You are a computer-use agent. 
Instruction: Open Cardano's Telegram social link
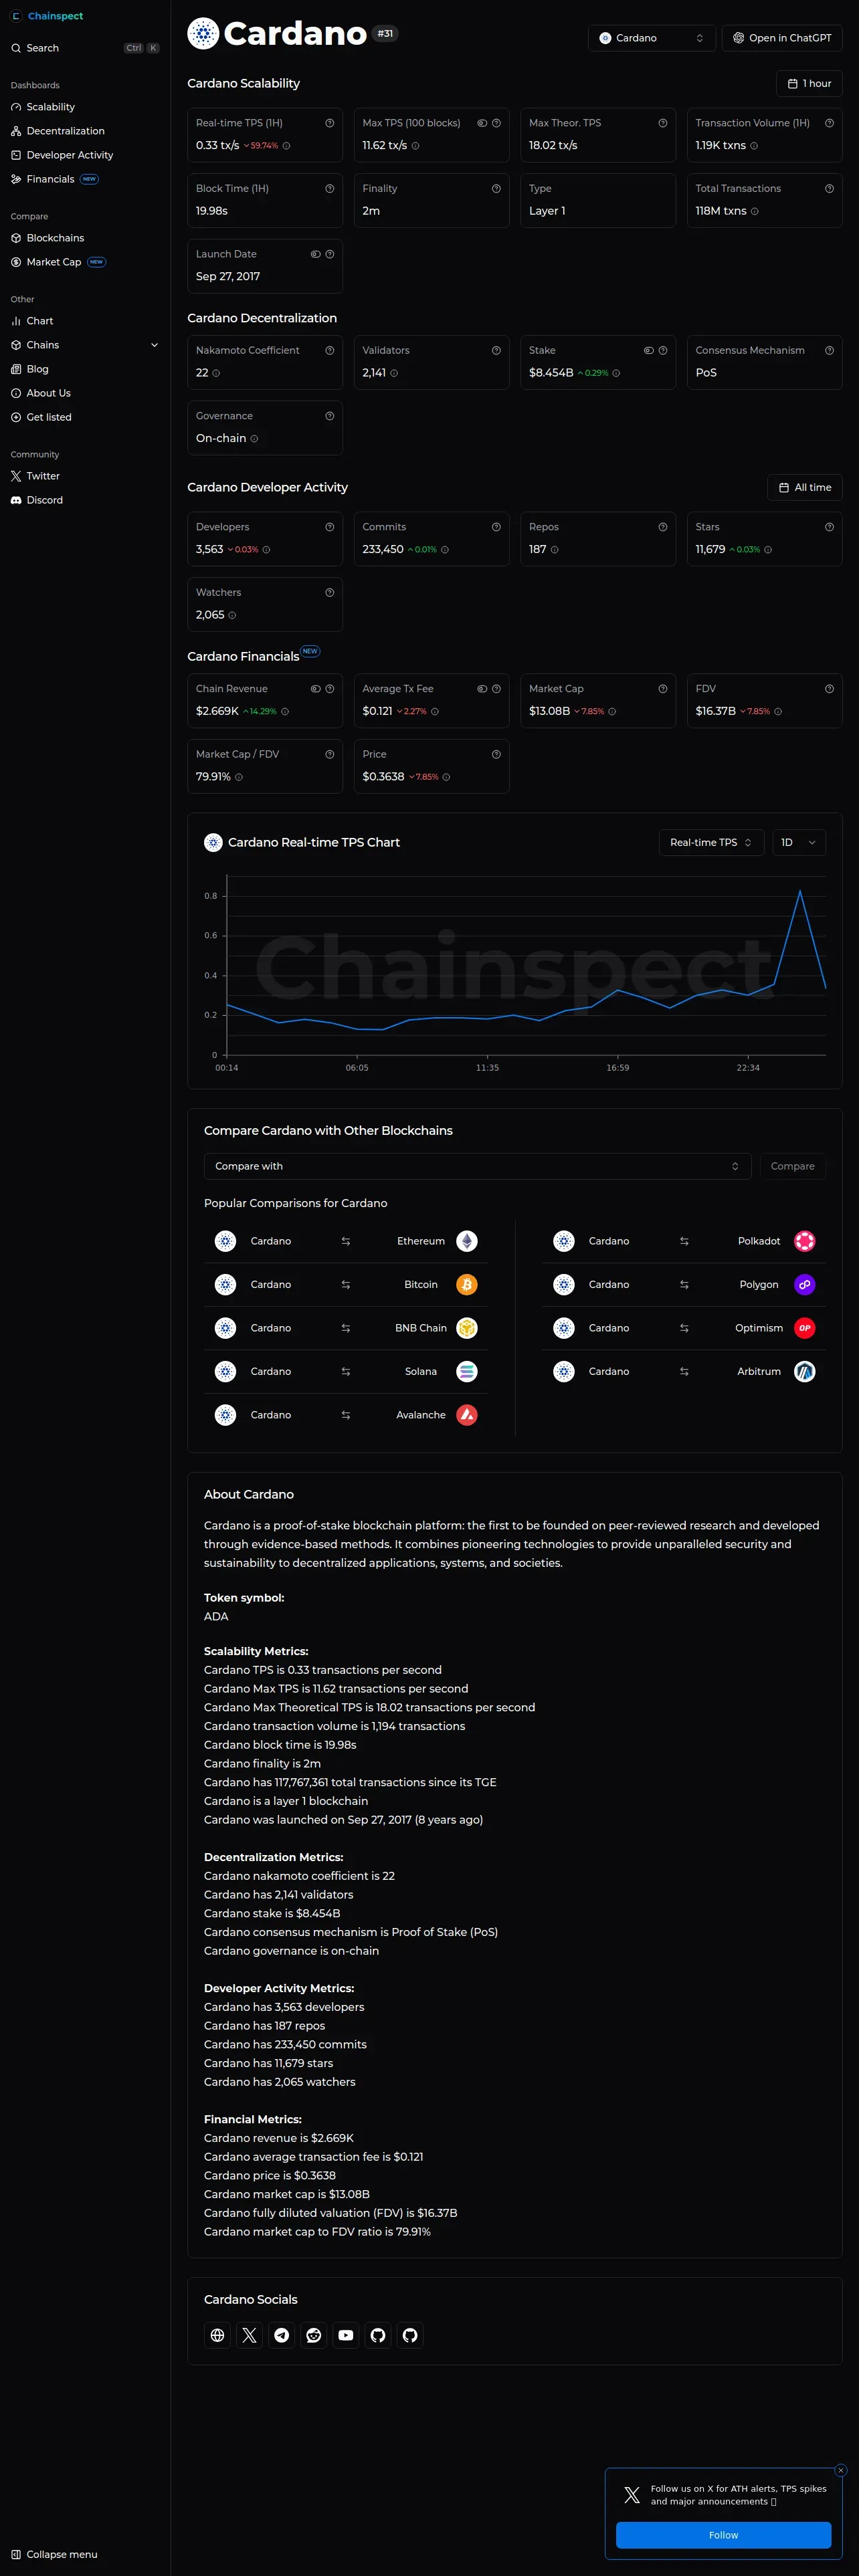(x=282, y=2335)
